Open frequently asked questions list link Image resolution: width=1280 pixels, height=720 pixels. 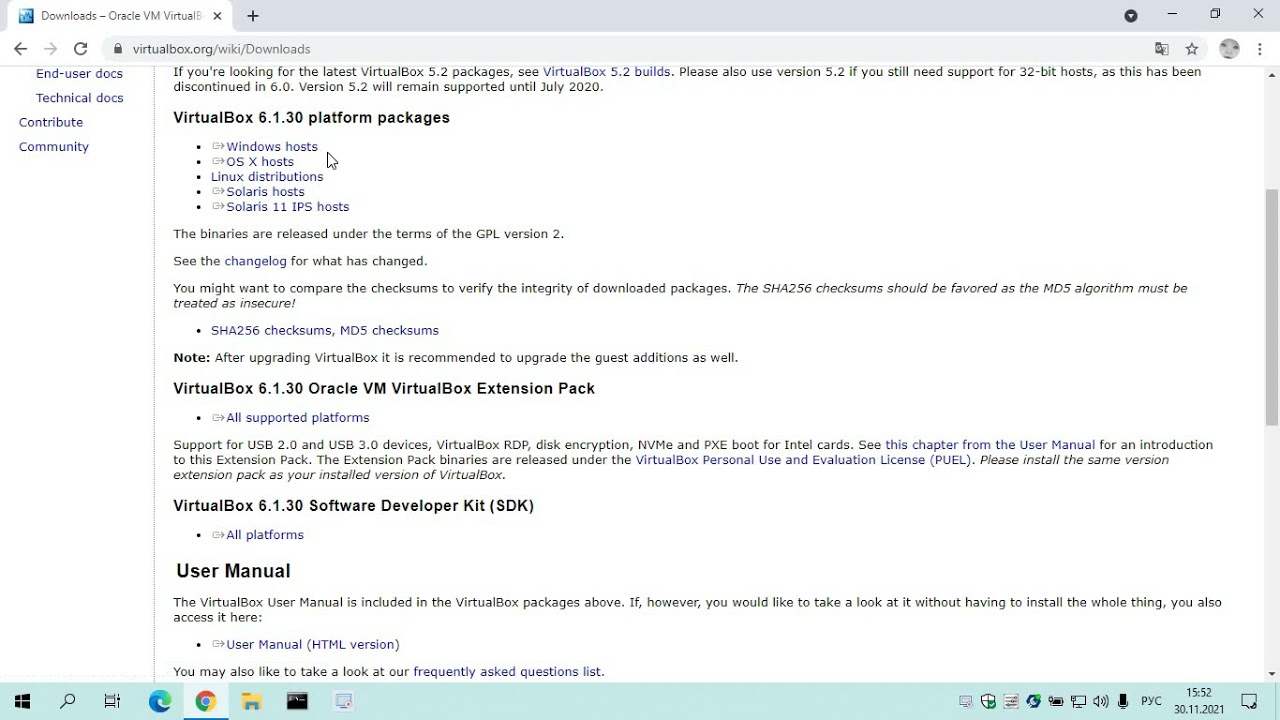click(x=507, y=672)
